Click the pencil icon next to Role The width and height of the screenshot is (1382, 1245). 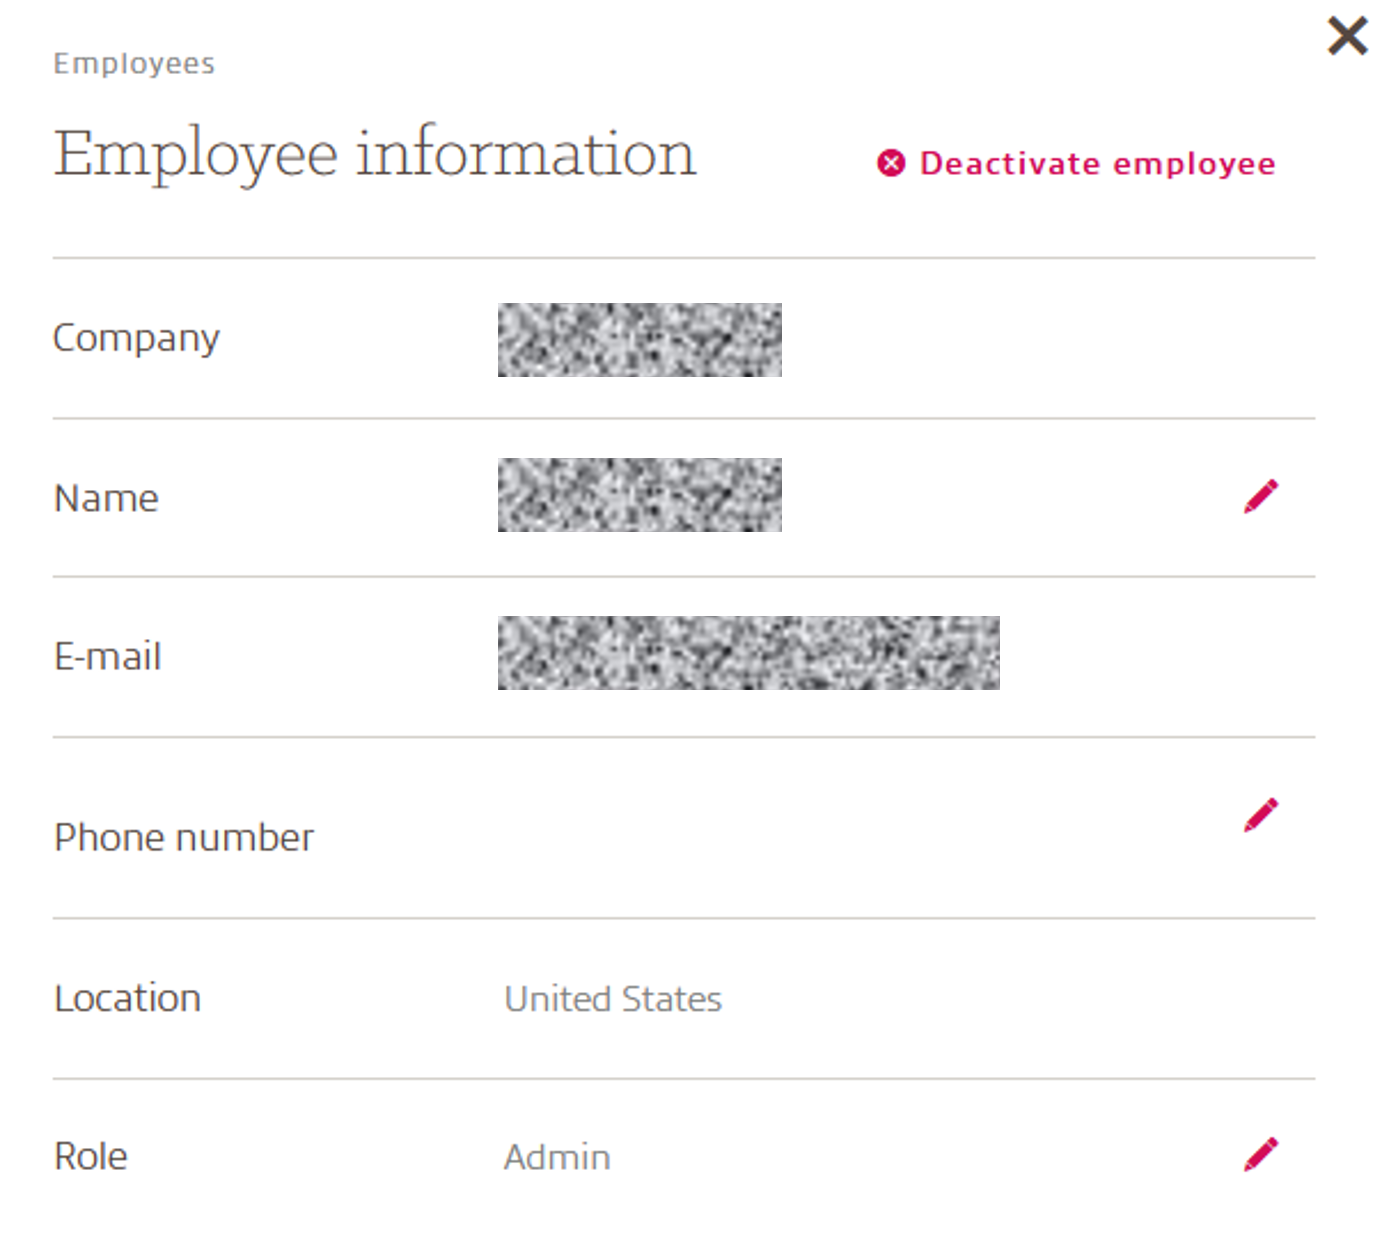1261,1154
